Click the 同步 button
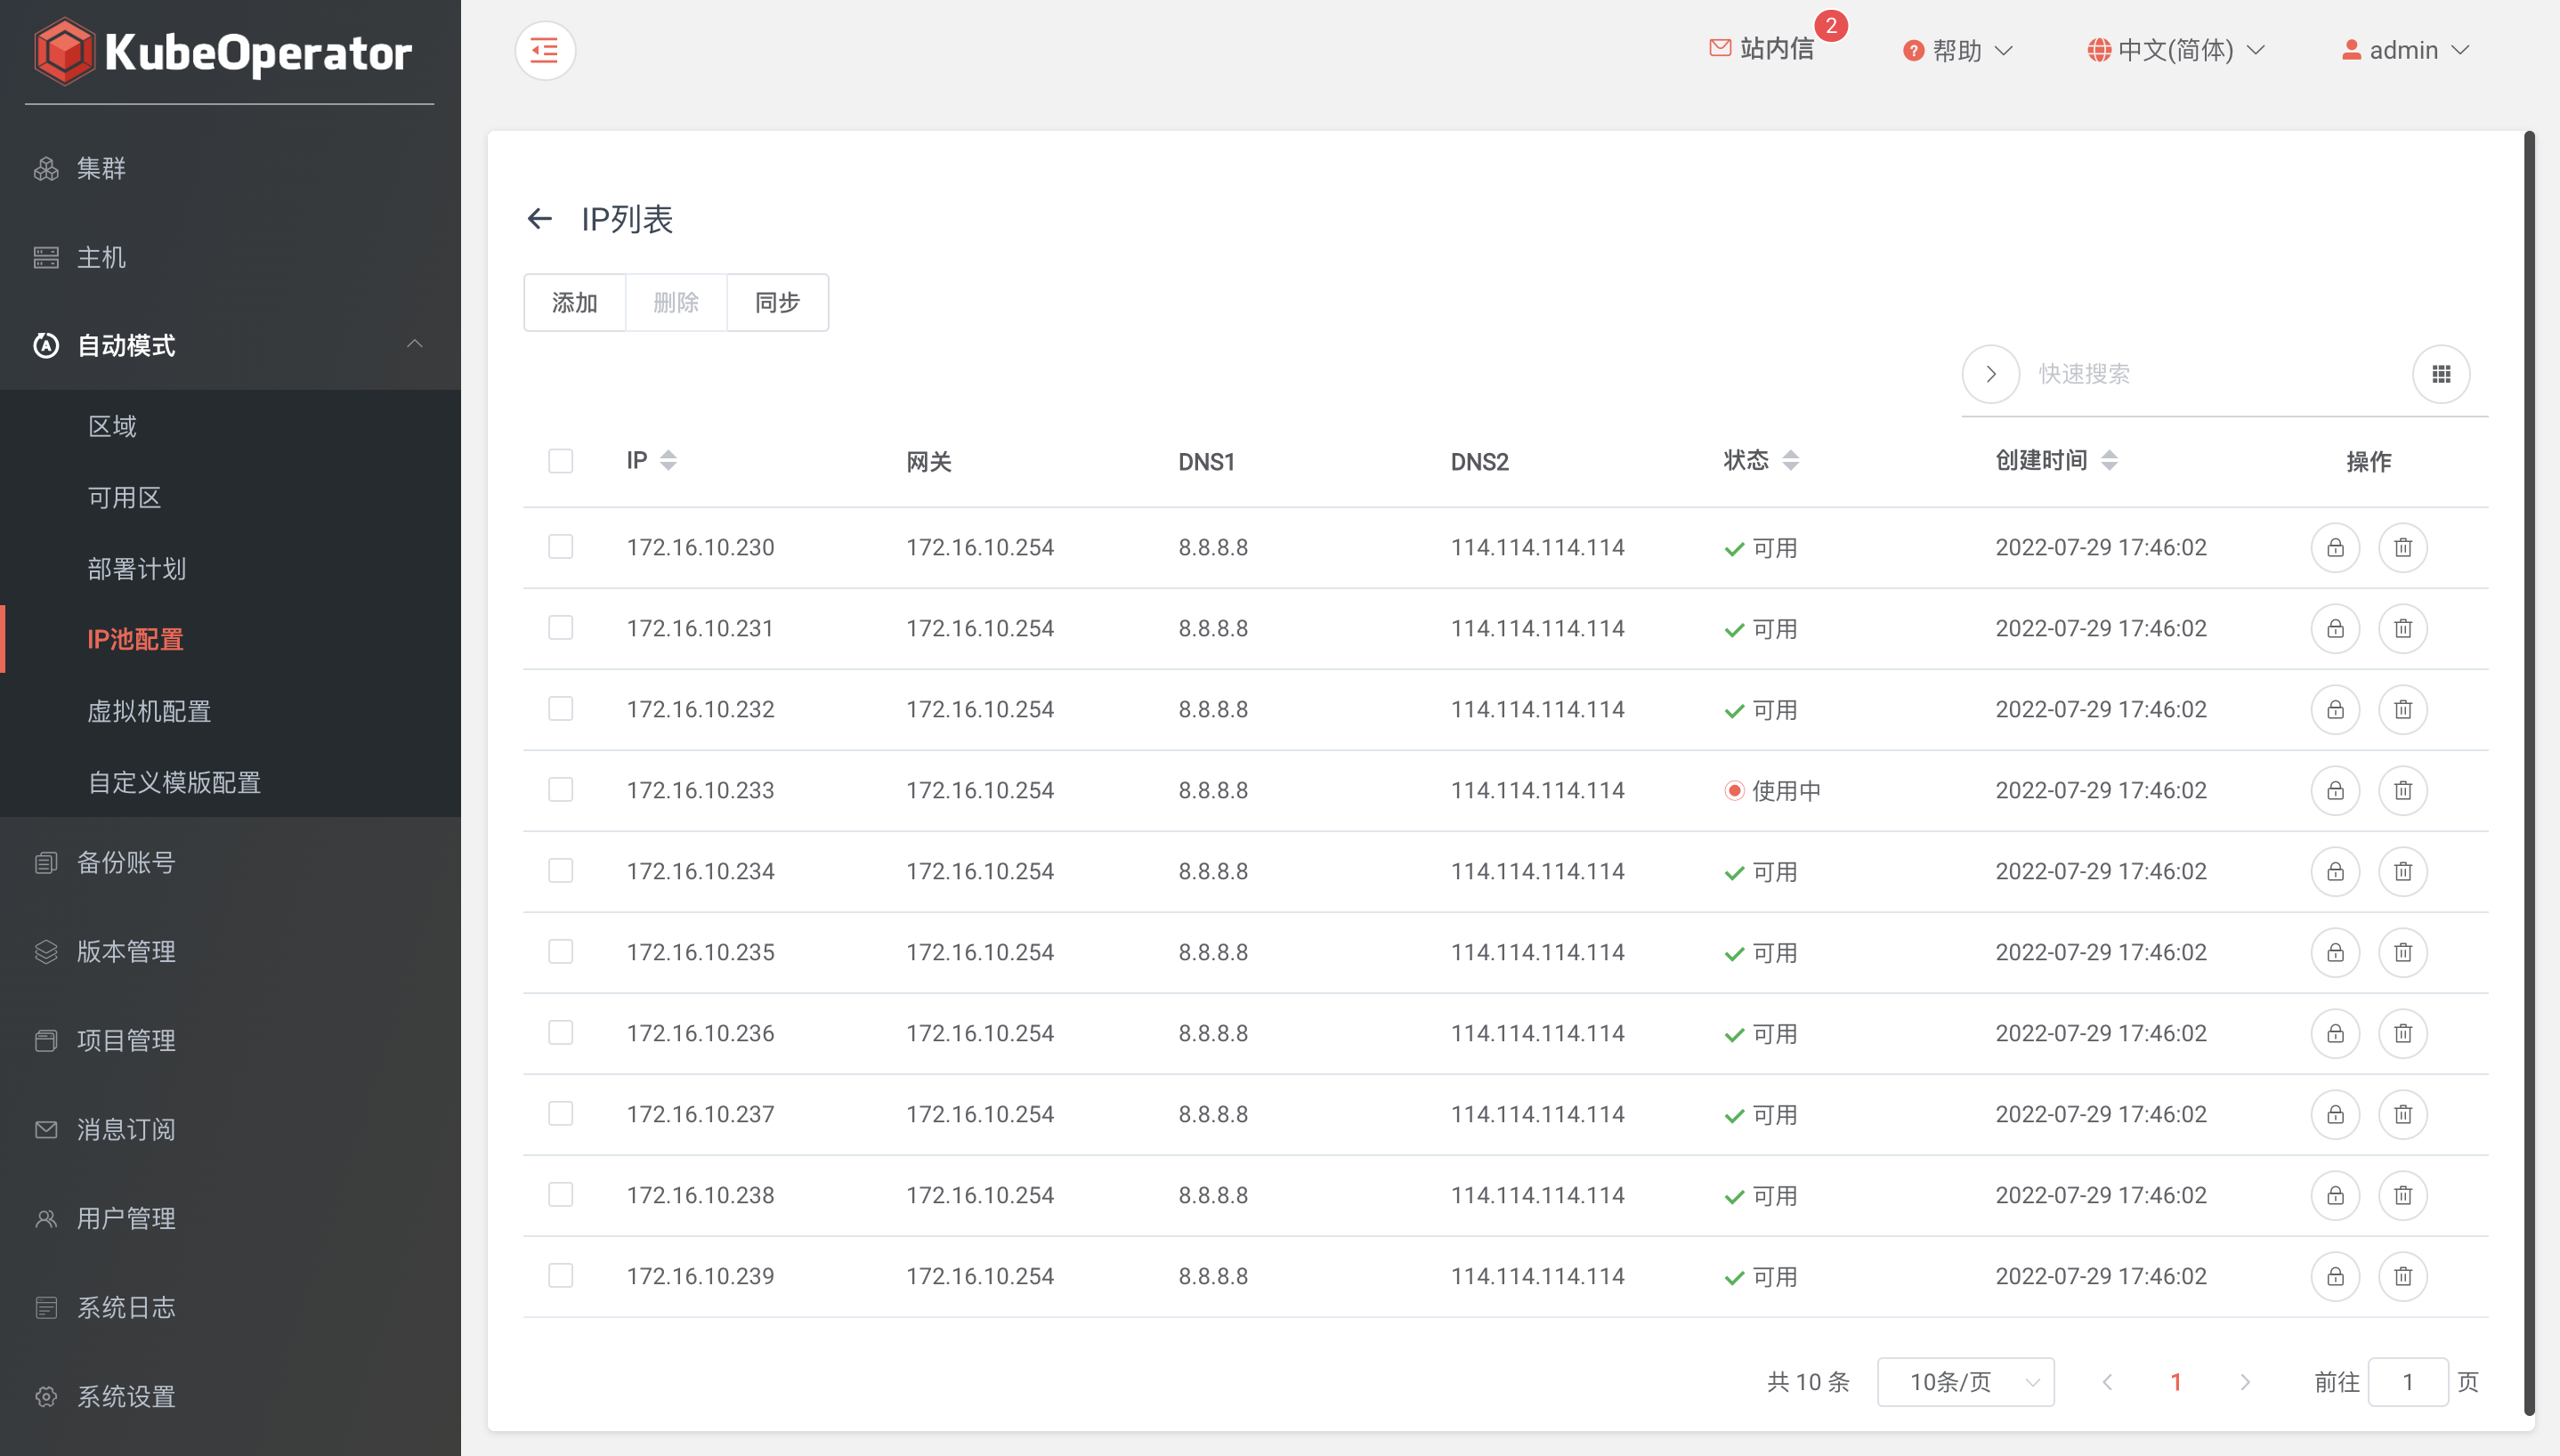This screenshot has height=1456, width=2560. [778, 302]
